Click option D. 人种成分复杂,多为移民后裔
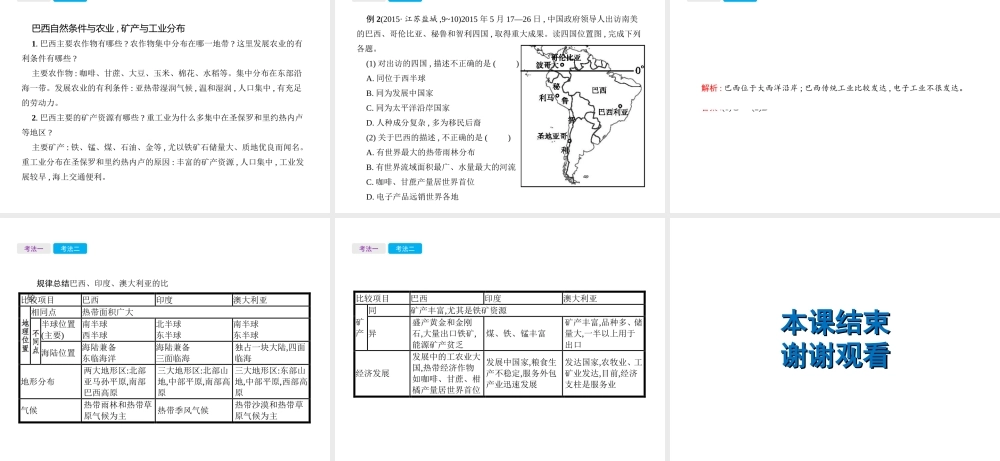This screenshot has height=461, width=1000. pyautogui.click(x=423, y=122)
